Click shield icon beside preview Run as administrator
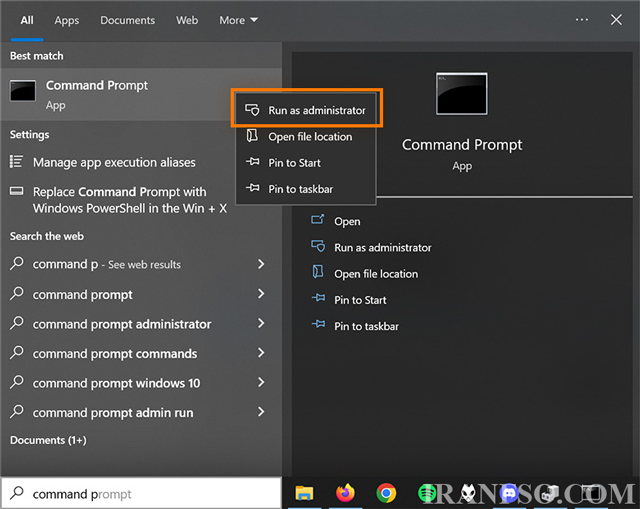The width and height of the screenshot is (640, 509). tap(318, 246)
